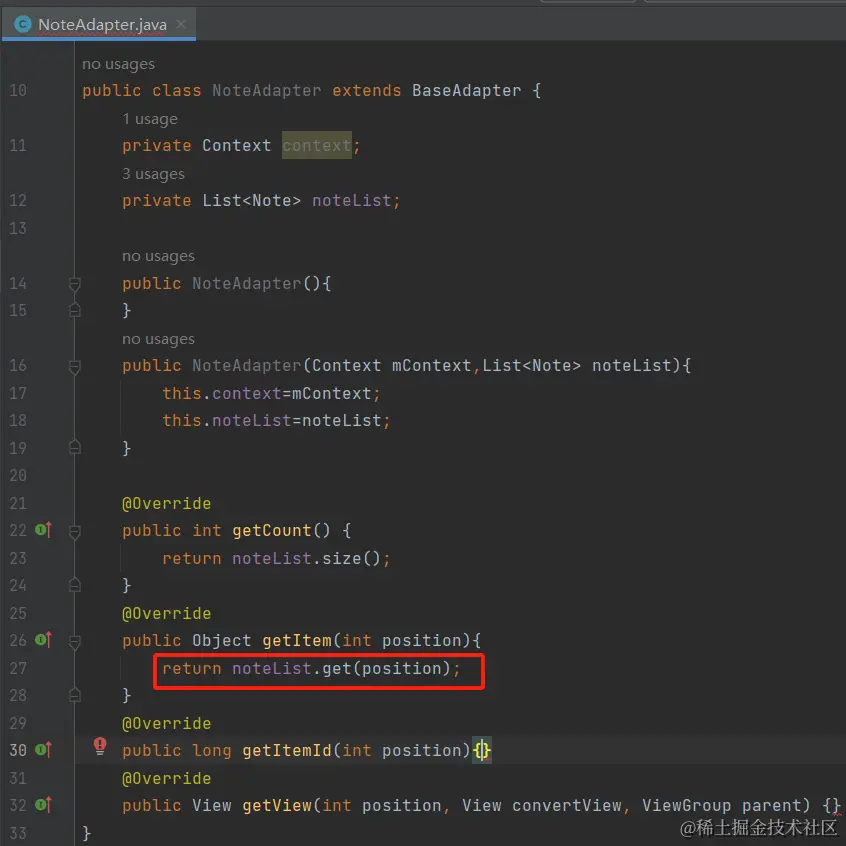Click fold end marker on line 15
This screenshot has width=846, height=846.
(x=75, y=310)
